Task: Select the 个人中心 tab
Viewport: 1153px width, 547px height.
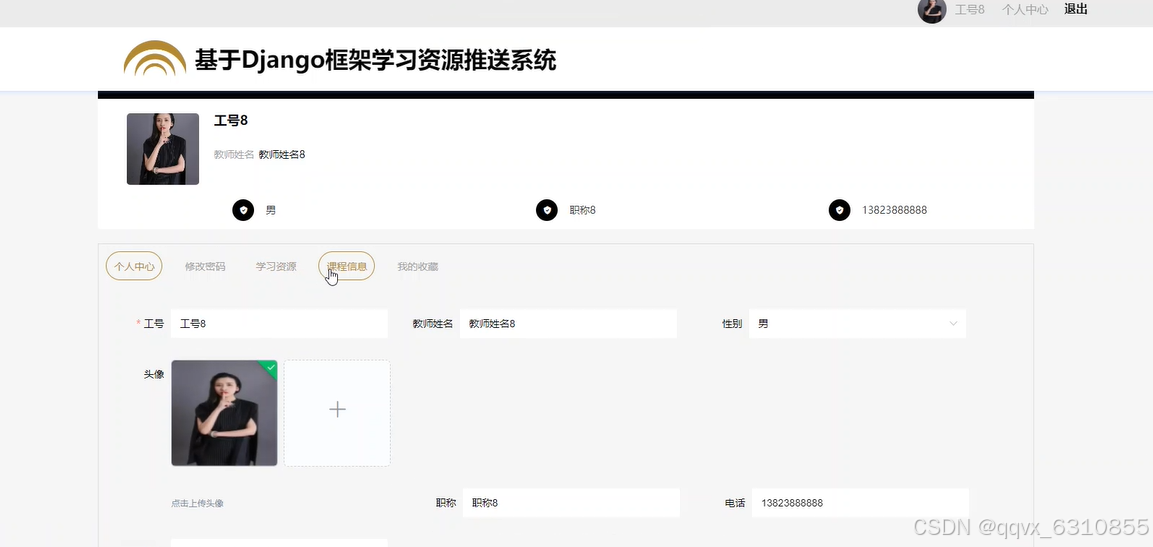Action: pyautogui.click(x=134, y=266)
